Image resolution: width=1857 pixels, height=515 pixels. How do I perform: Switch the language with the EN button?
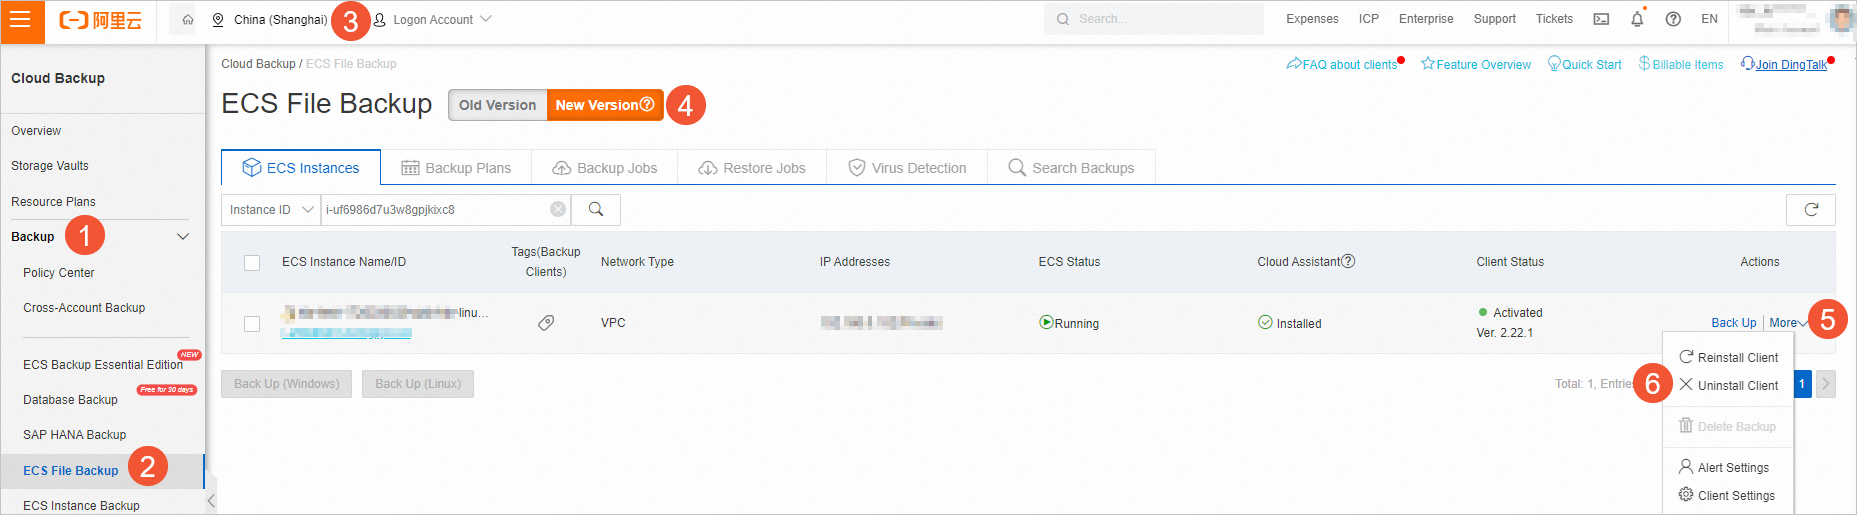coord(1709,19)
